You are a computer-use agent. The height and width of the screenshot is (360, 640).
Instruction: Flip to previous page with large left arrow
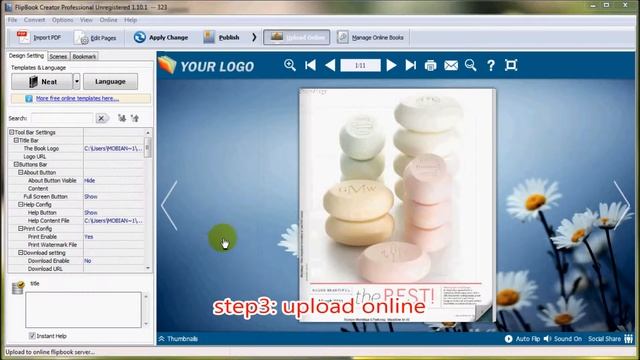click(x=169, y=206)
